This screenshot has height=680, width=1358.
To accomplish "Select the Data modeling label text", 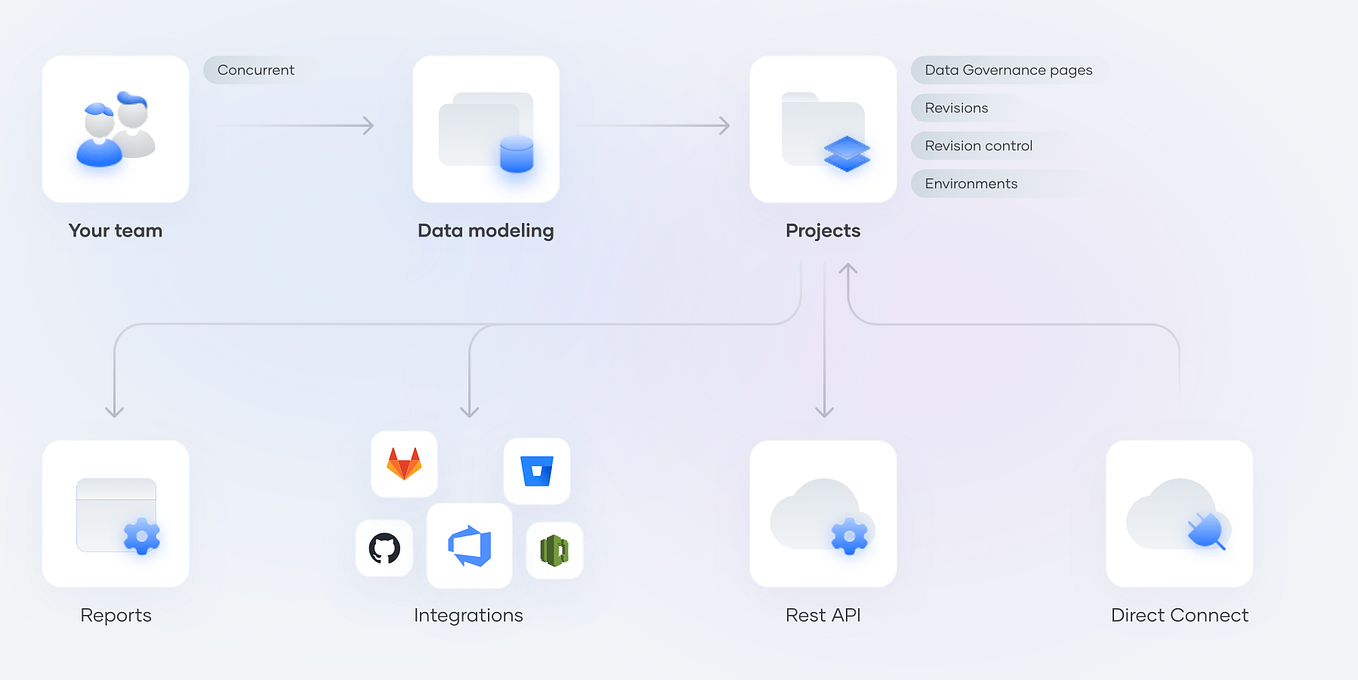I will [x=486, y=230].
